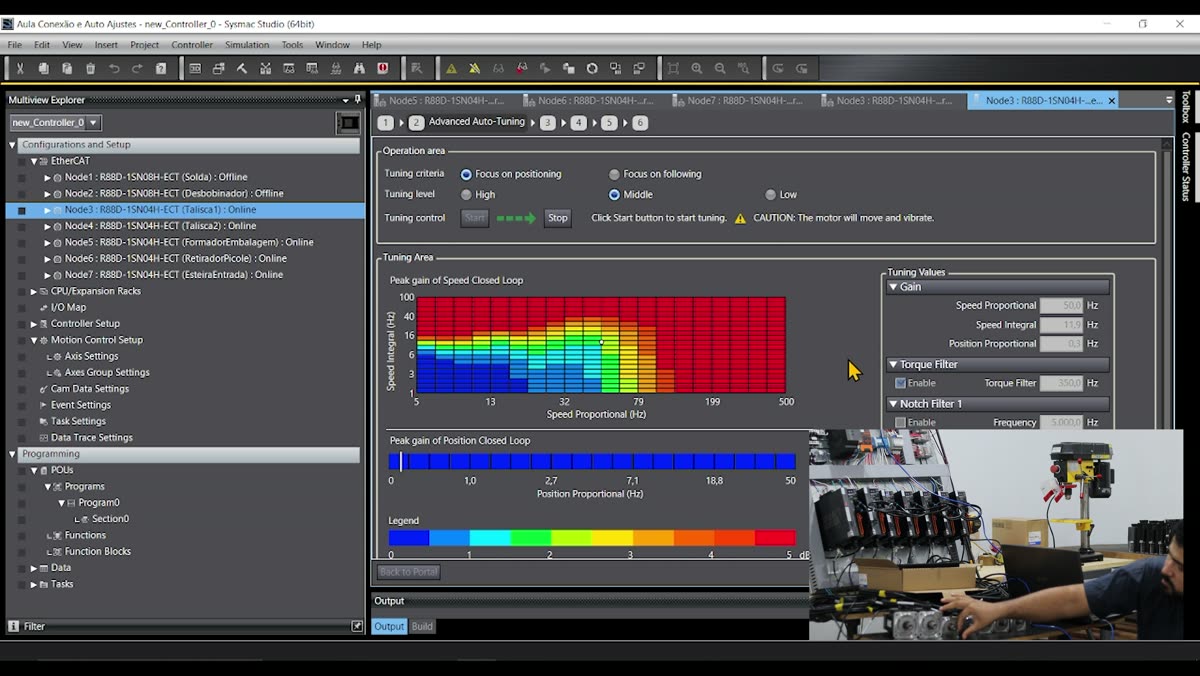
Task: Click the Zoom Out magnifier icon
Action: (720, 68)
